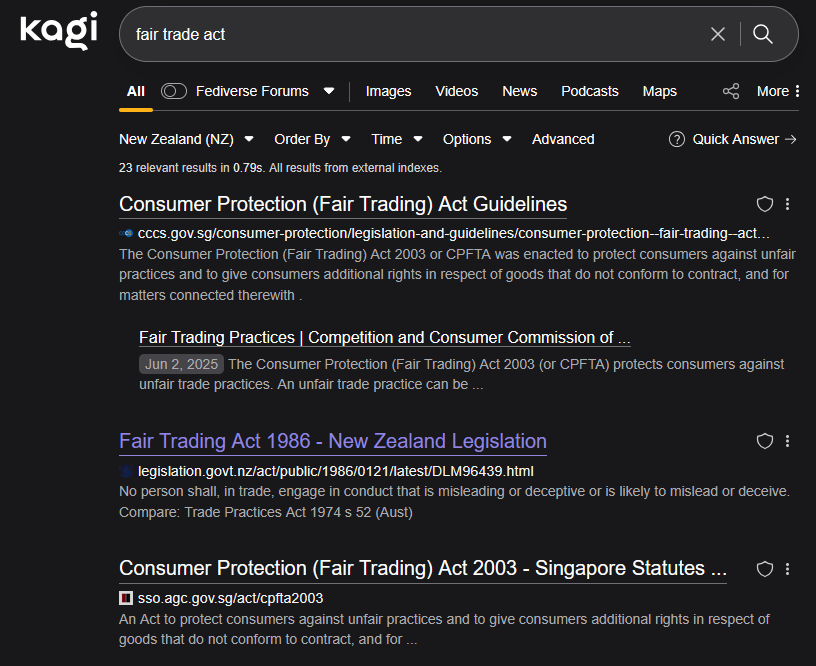
Task: Click the Kagi logo
Action: pyautogui.click(x=59, y=31)
